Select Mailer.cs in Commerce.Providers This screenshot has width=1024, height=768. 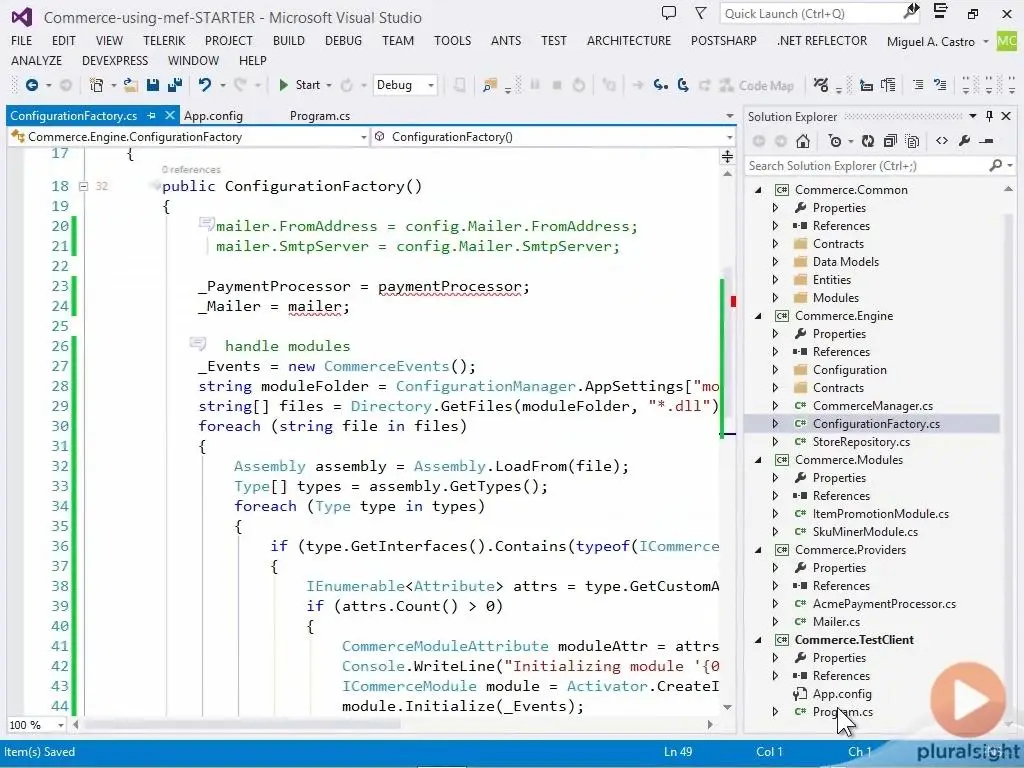pos(836,622)
